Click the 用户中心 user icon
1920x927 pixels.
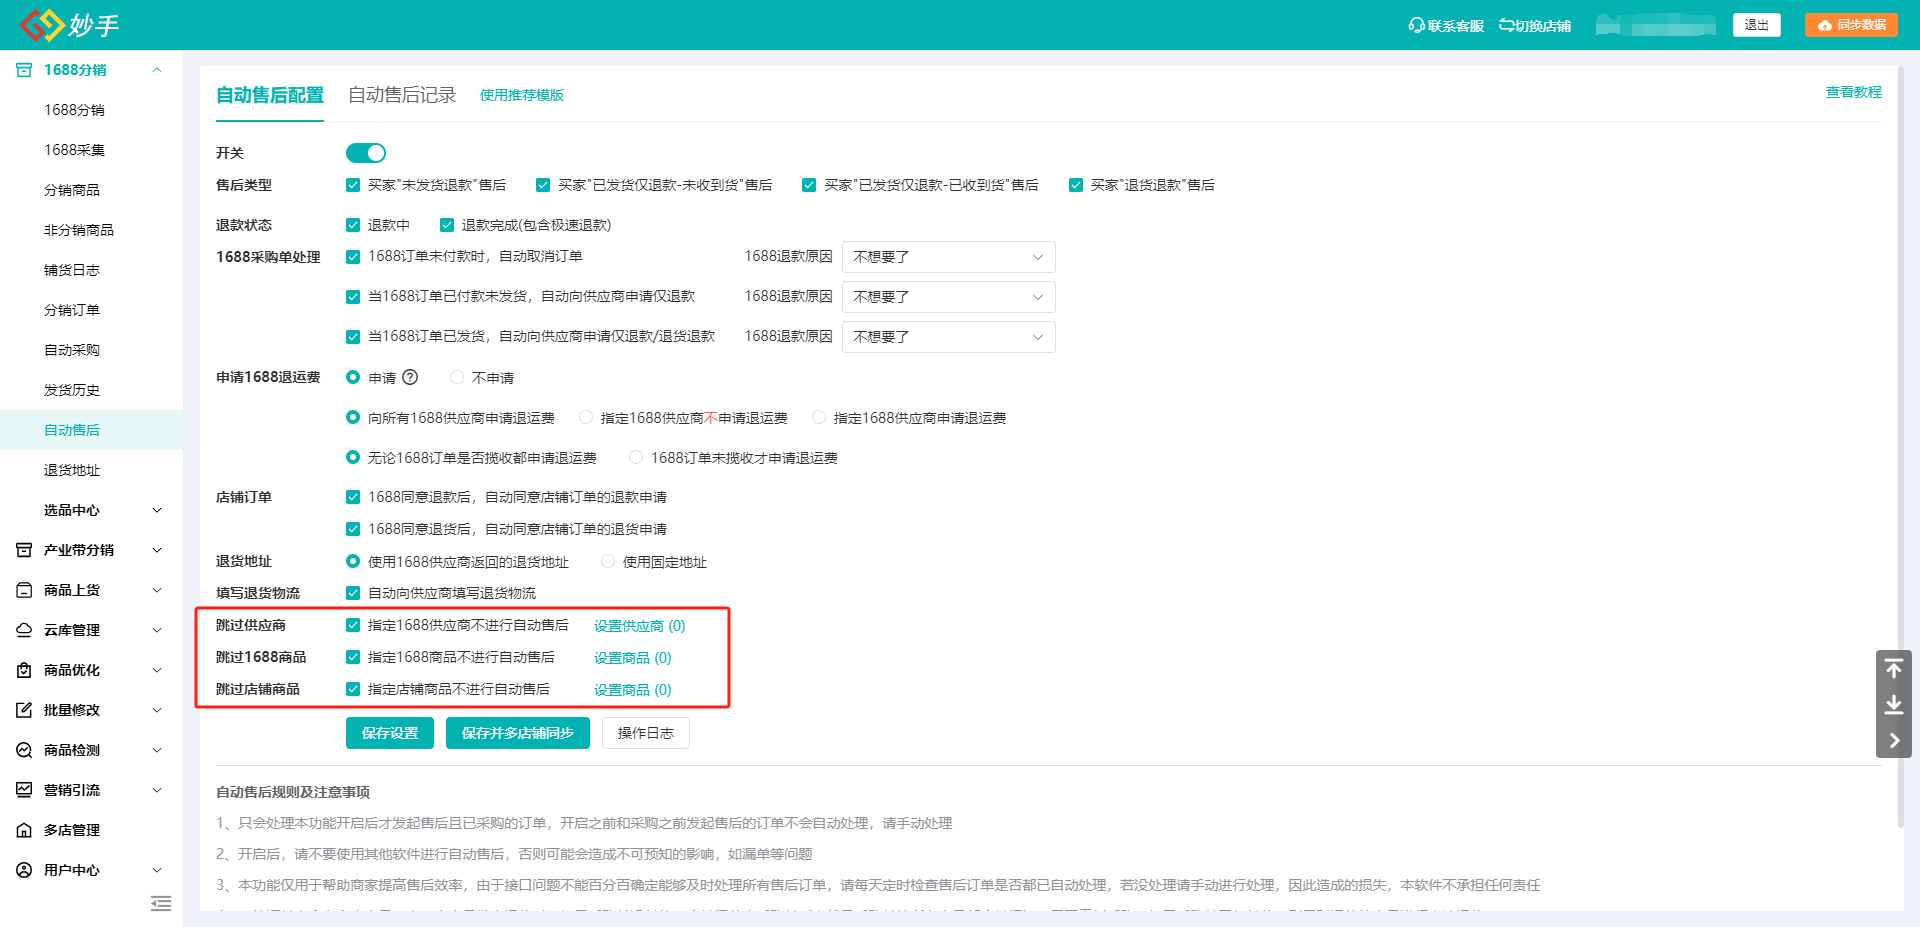click(24, 870)
